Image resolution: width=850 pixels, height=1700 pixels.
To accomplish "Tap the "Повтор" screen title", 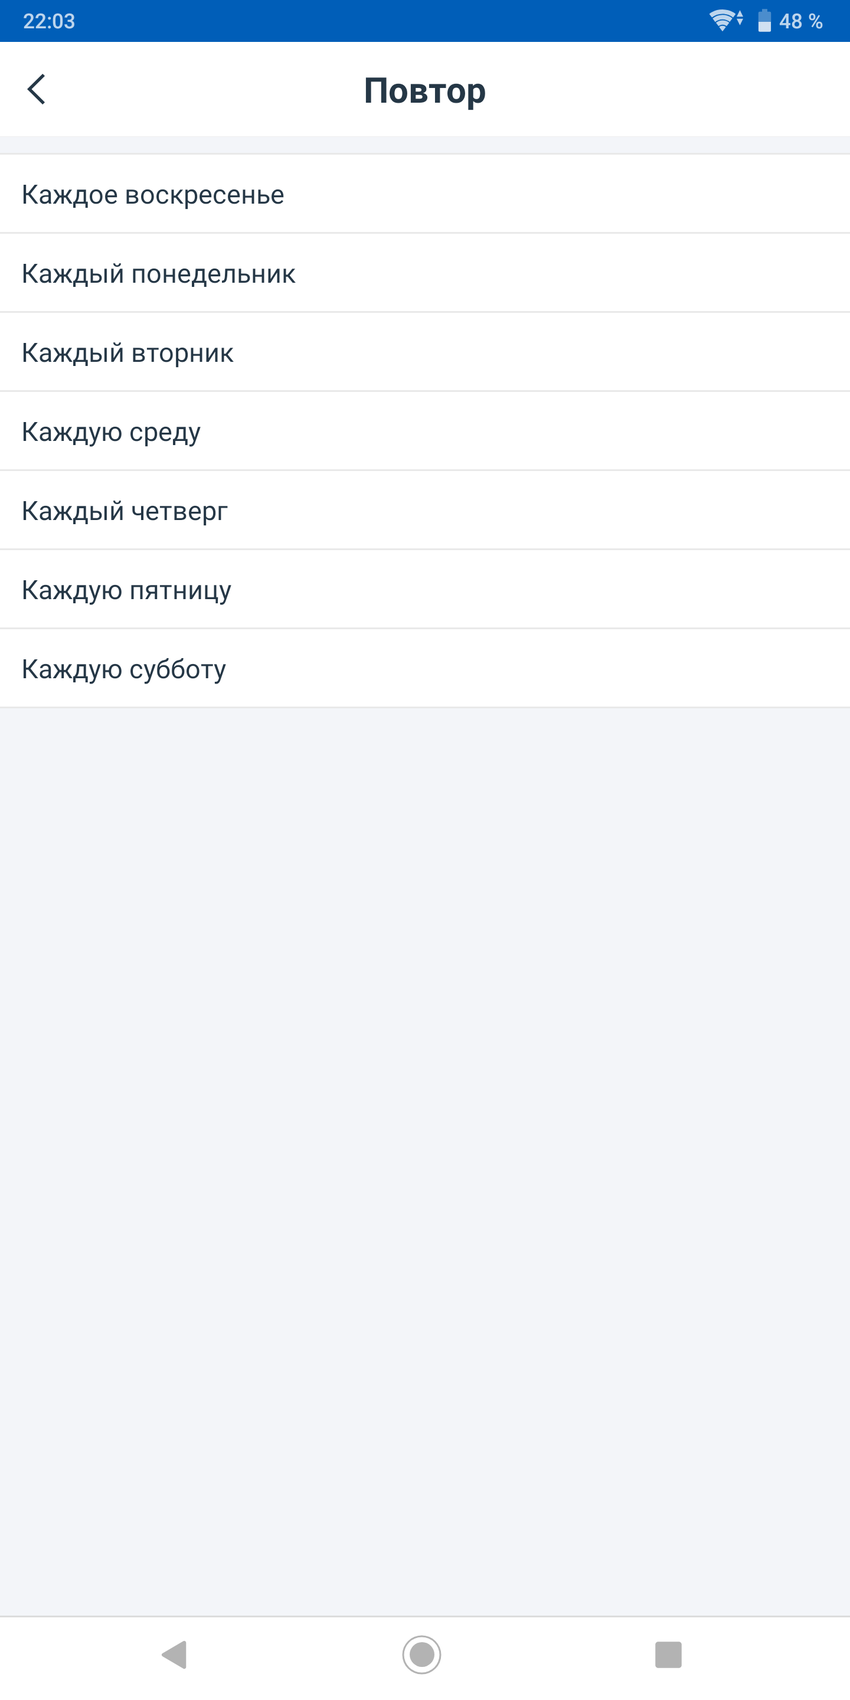I will click(425, 91).
